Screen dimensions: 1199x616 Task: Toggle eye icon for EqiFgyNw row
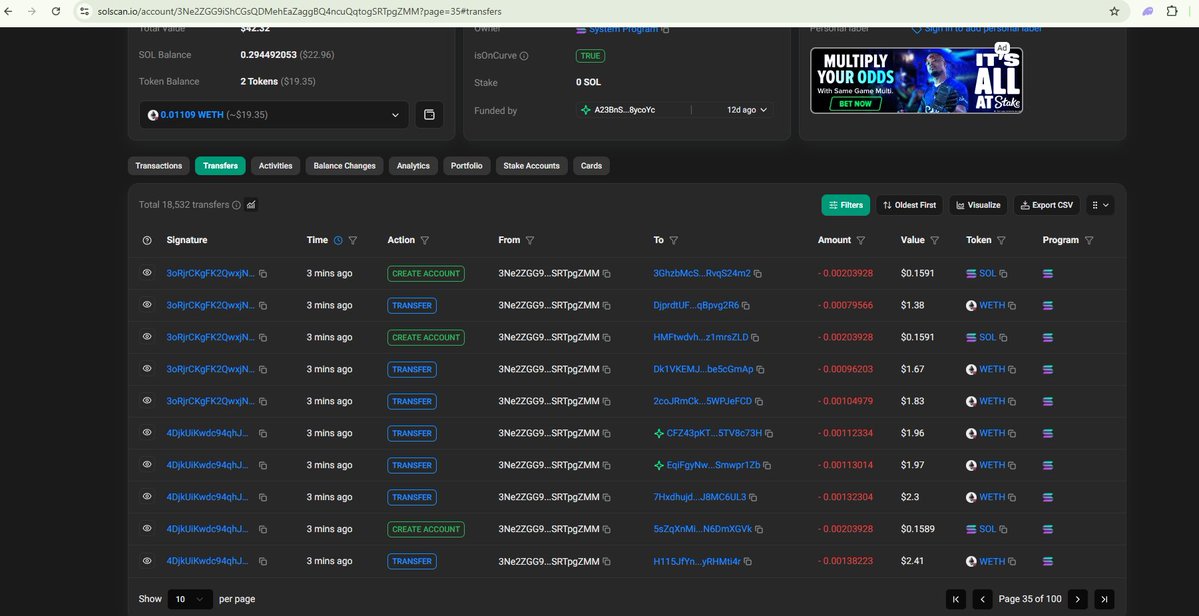pos(147,465)
